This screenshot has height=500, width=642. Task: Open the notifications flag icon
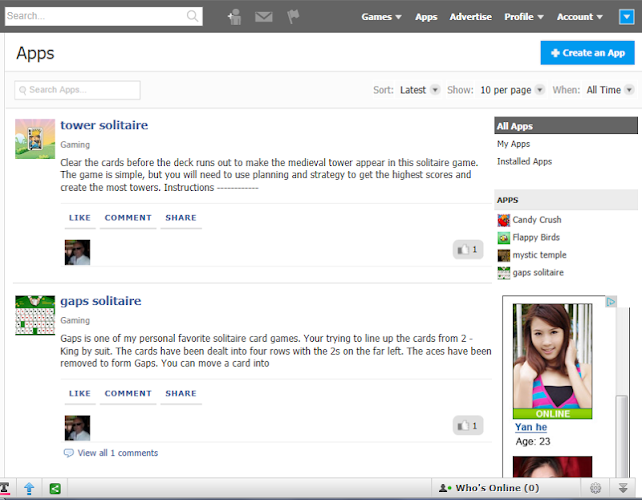coord(293,16)
